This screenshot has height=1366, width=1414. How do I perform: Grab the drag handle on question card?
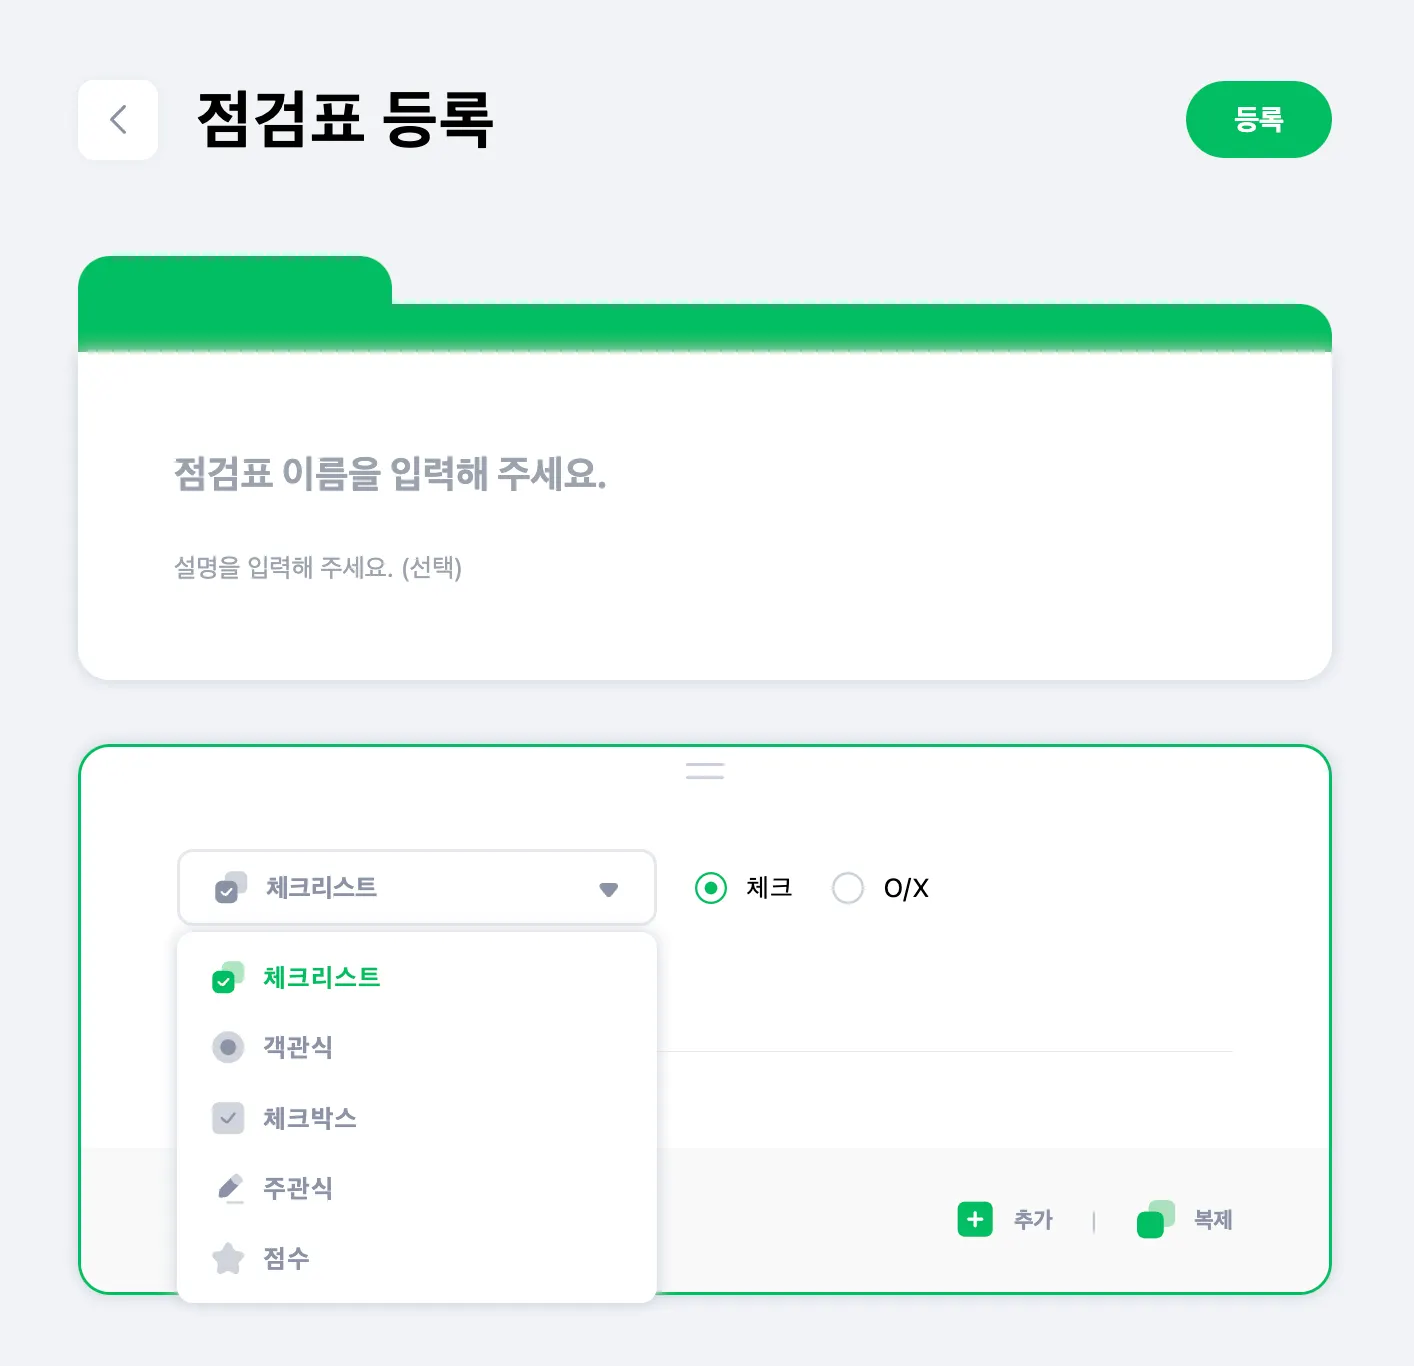click(705, 771)
